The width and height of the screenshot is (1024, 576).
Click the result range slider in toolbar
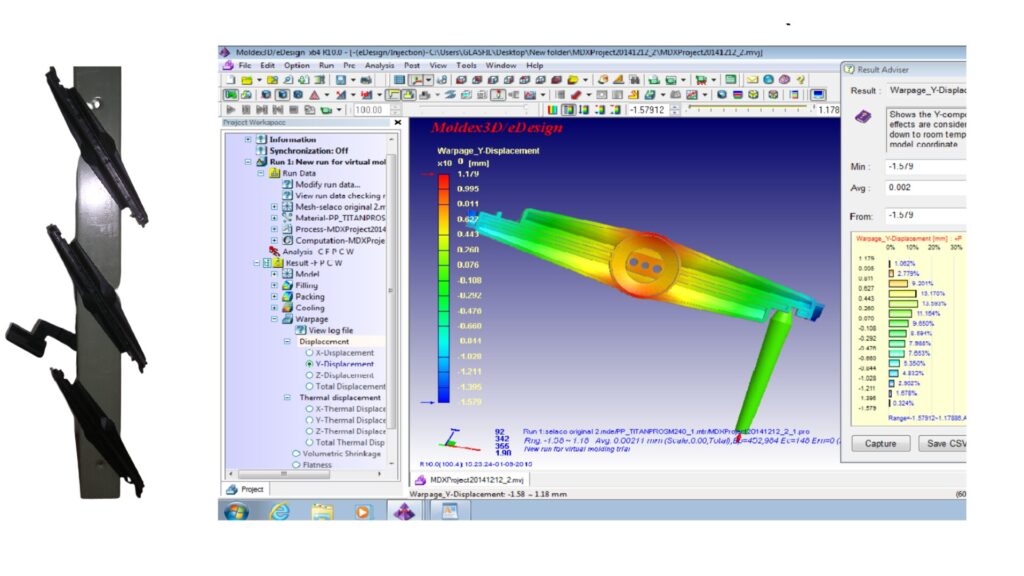click(746, 110)
